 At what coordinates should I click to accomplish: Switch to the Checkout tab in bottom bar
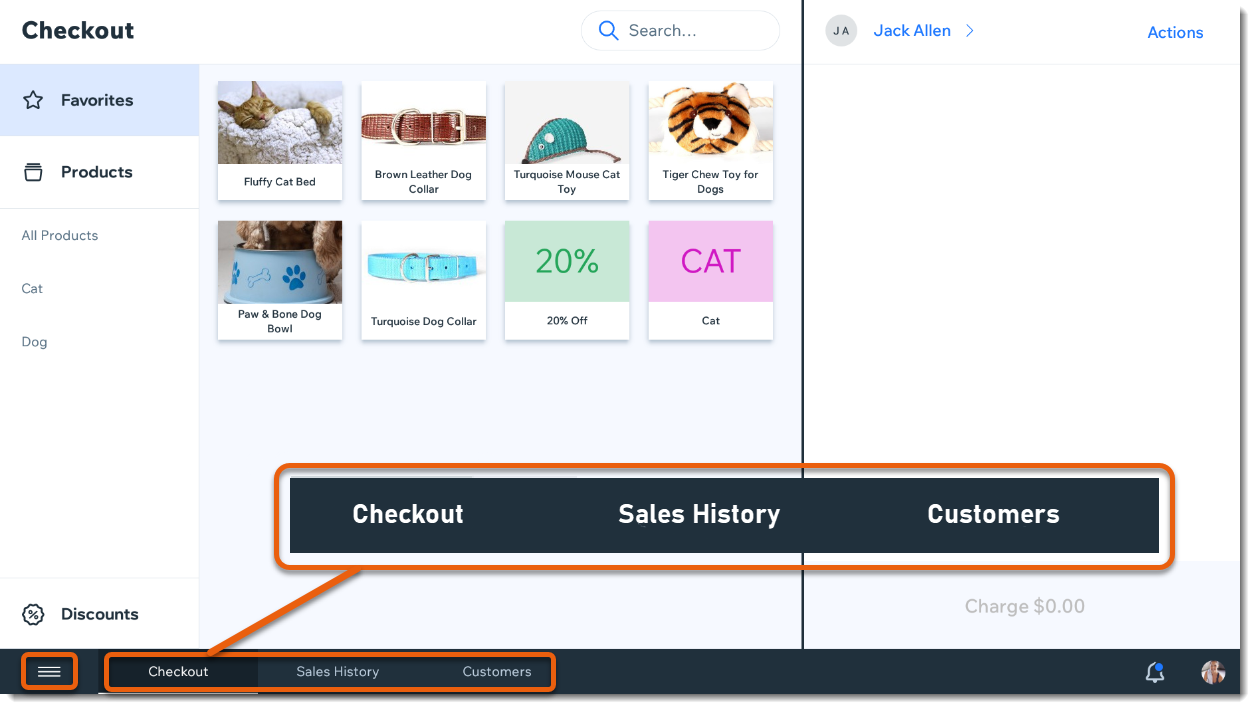tap(178, 672)
